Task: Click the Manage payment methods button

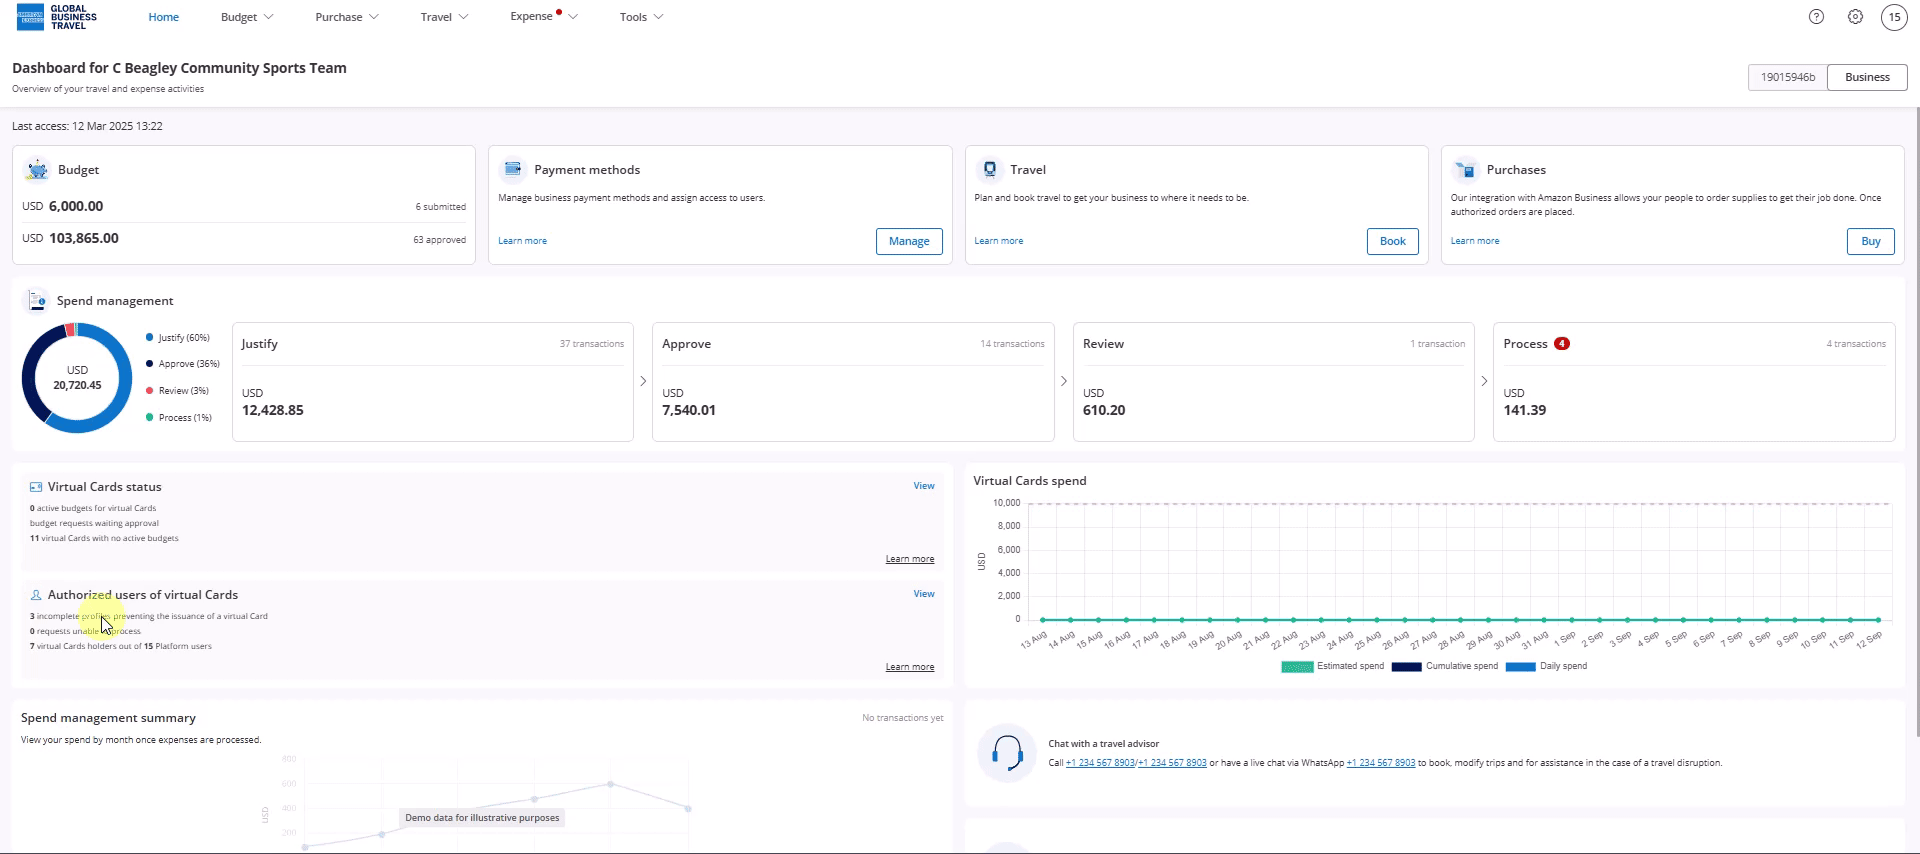Action: pos(909,241)
